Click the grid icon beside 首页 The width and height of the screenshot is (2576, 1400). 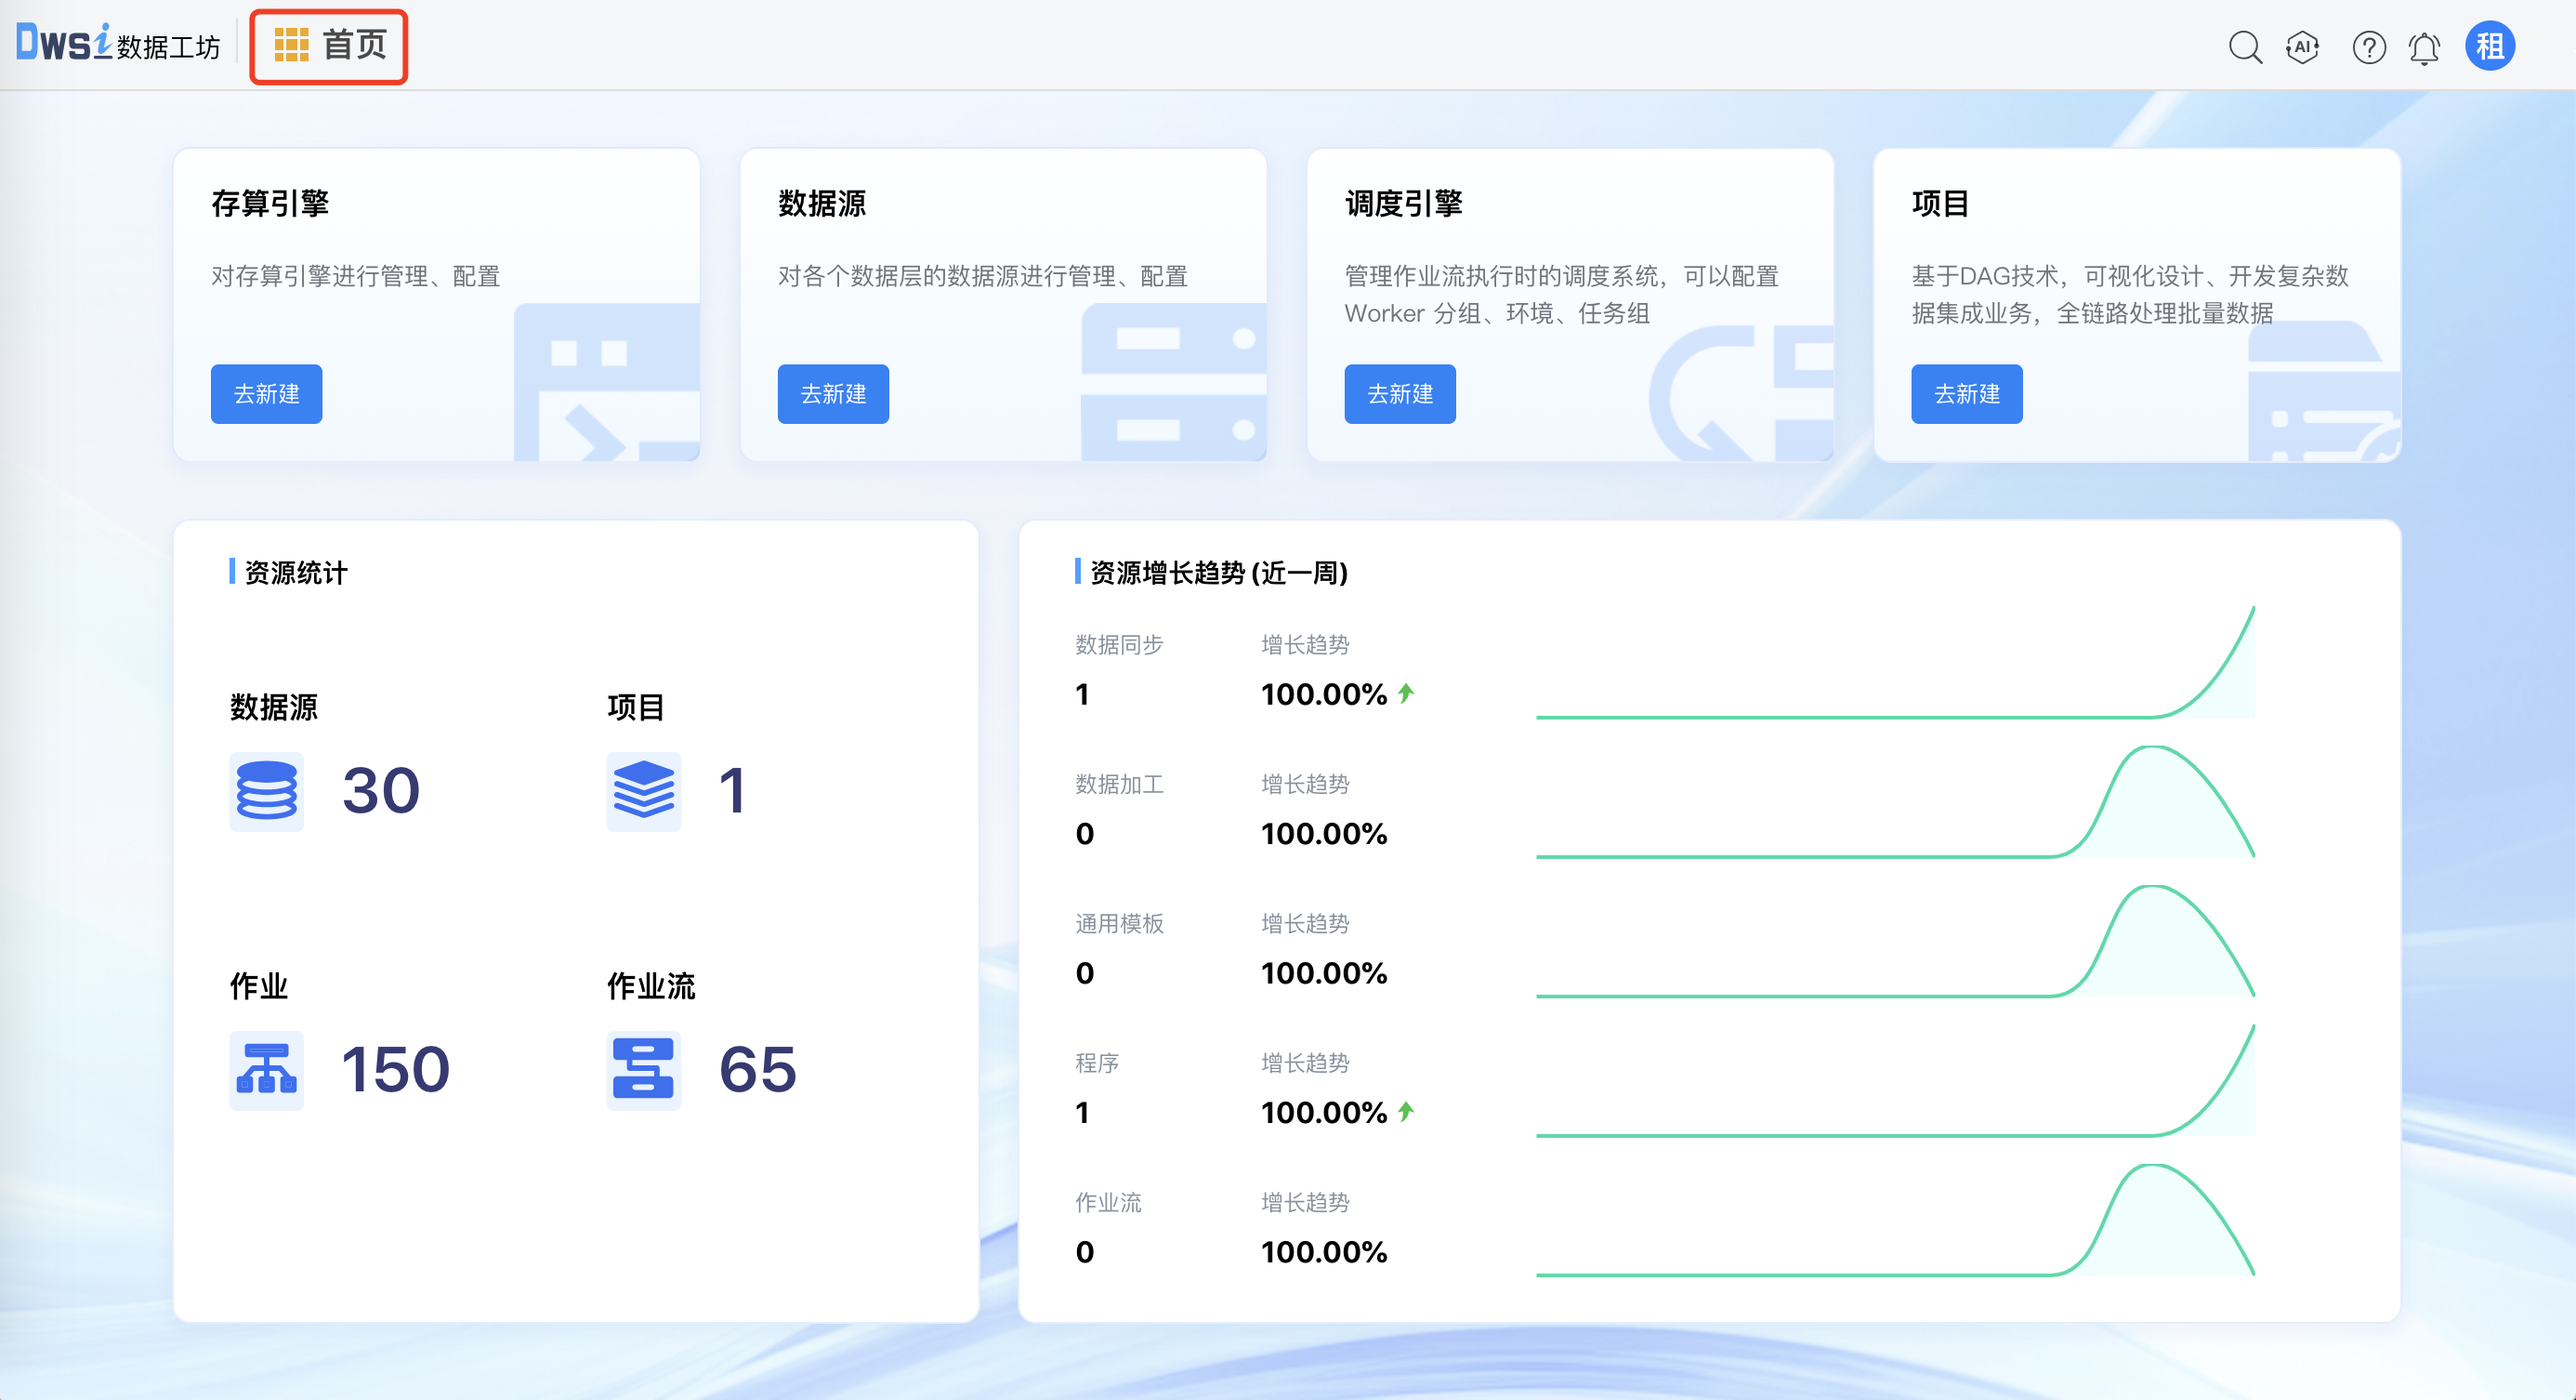click(291, 45)
